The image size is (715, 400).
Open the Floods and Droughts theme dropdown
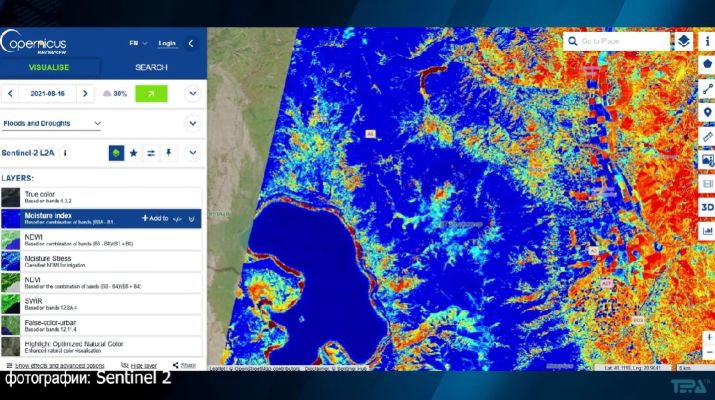coord(52,124)
